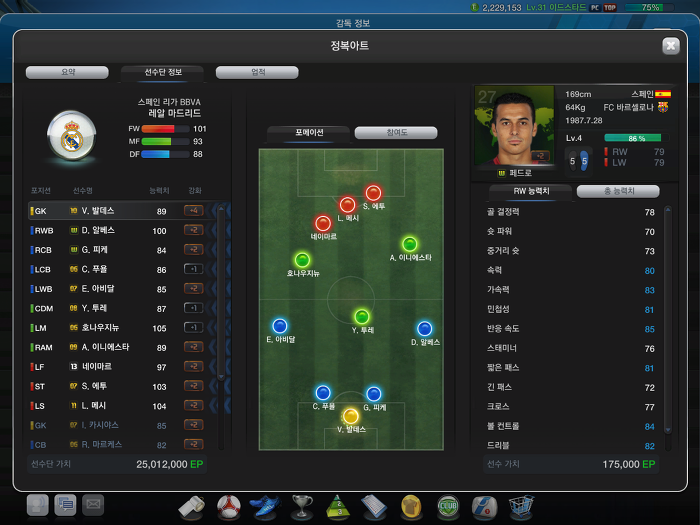Click the scroll down arrow of stats list
The height and width of the screenshot is (525, 700).
point(668,430)
